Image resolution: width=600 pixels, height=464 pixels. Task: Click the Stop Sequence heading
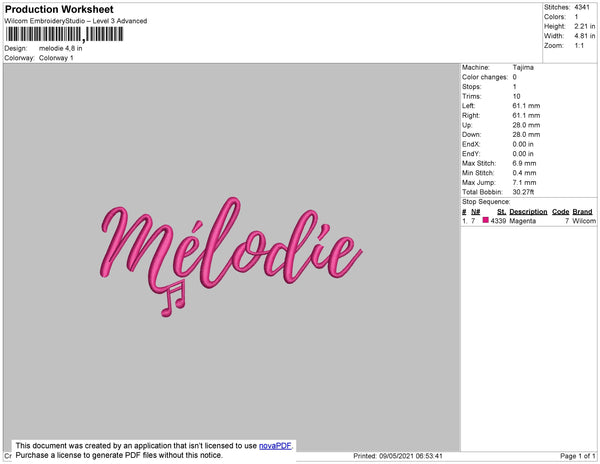(x=486, y=202)
